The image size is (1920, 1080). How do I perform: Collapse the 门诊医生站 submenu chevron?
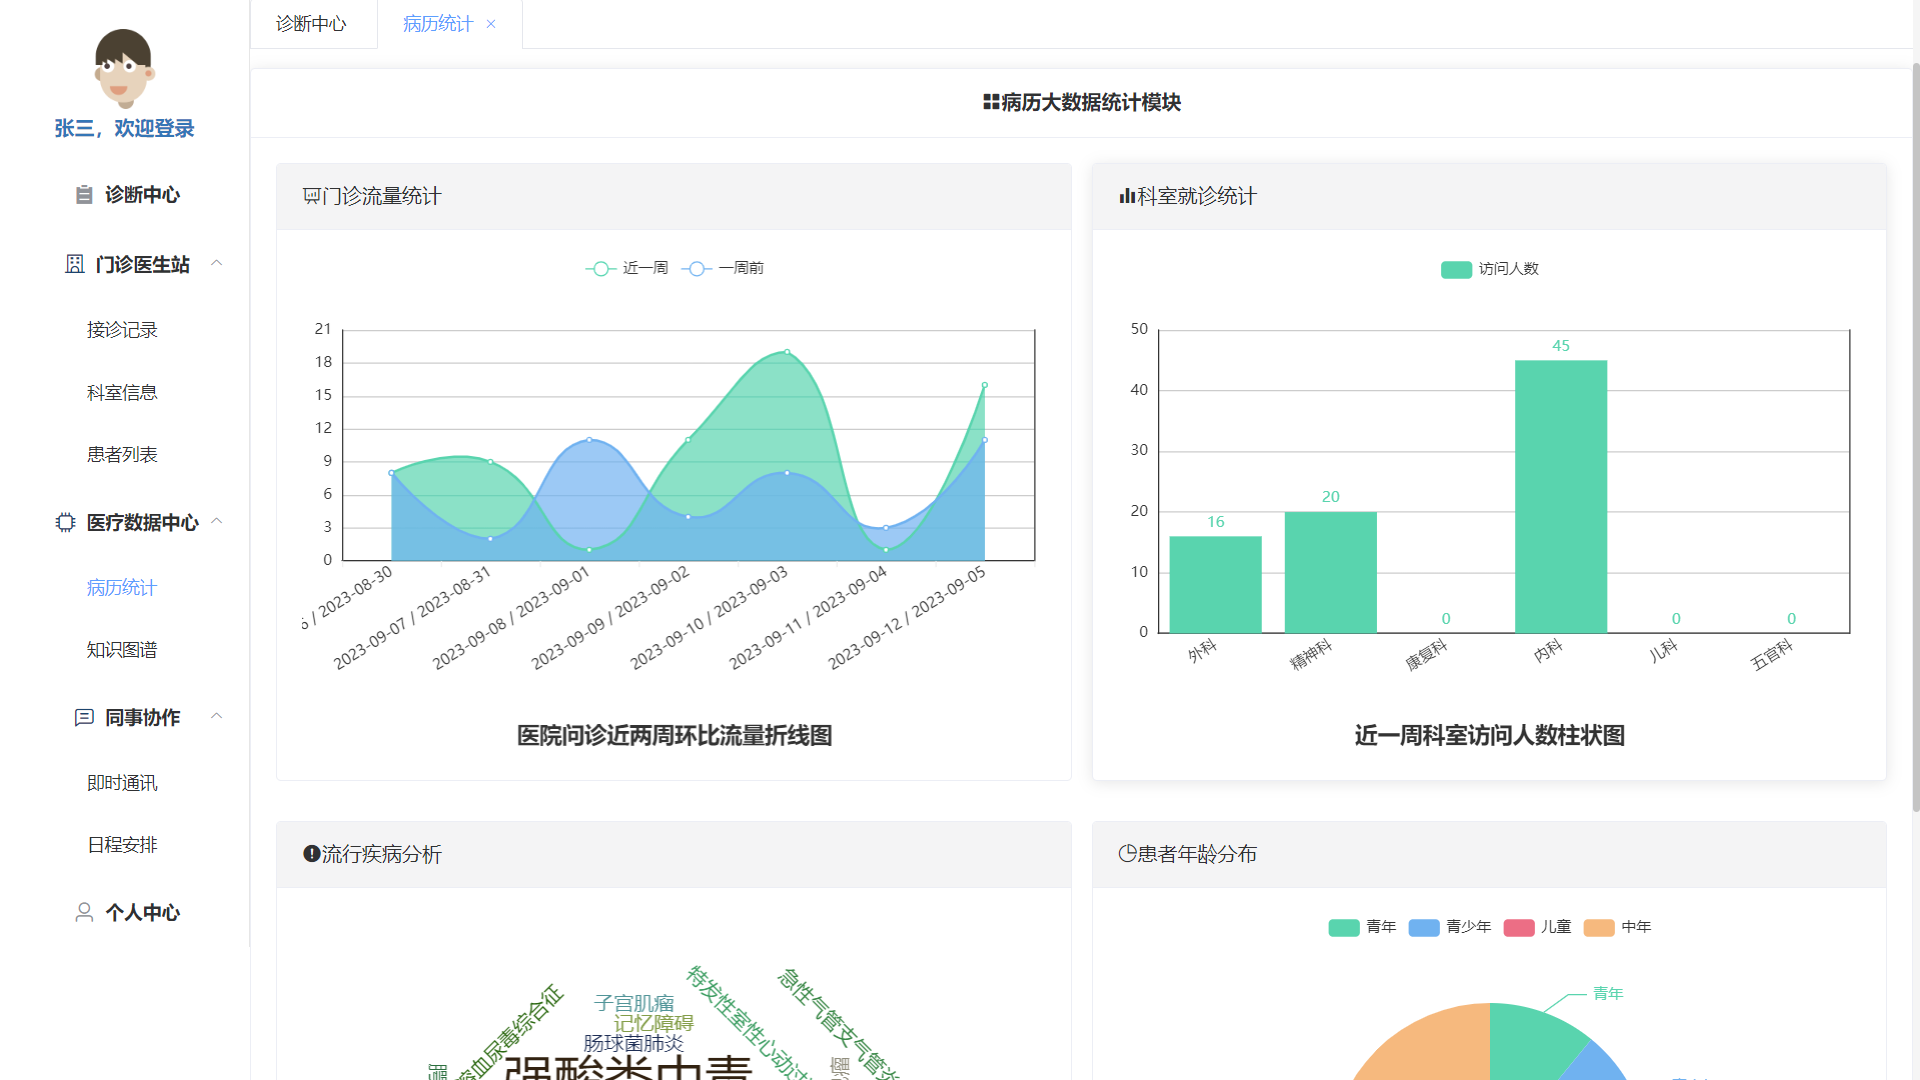[216, 263]
